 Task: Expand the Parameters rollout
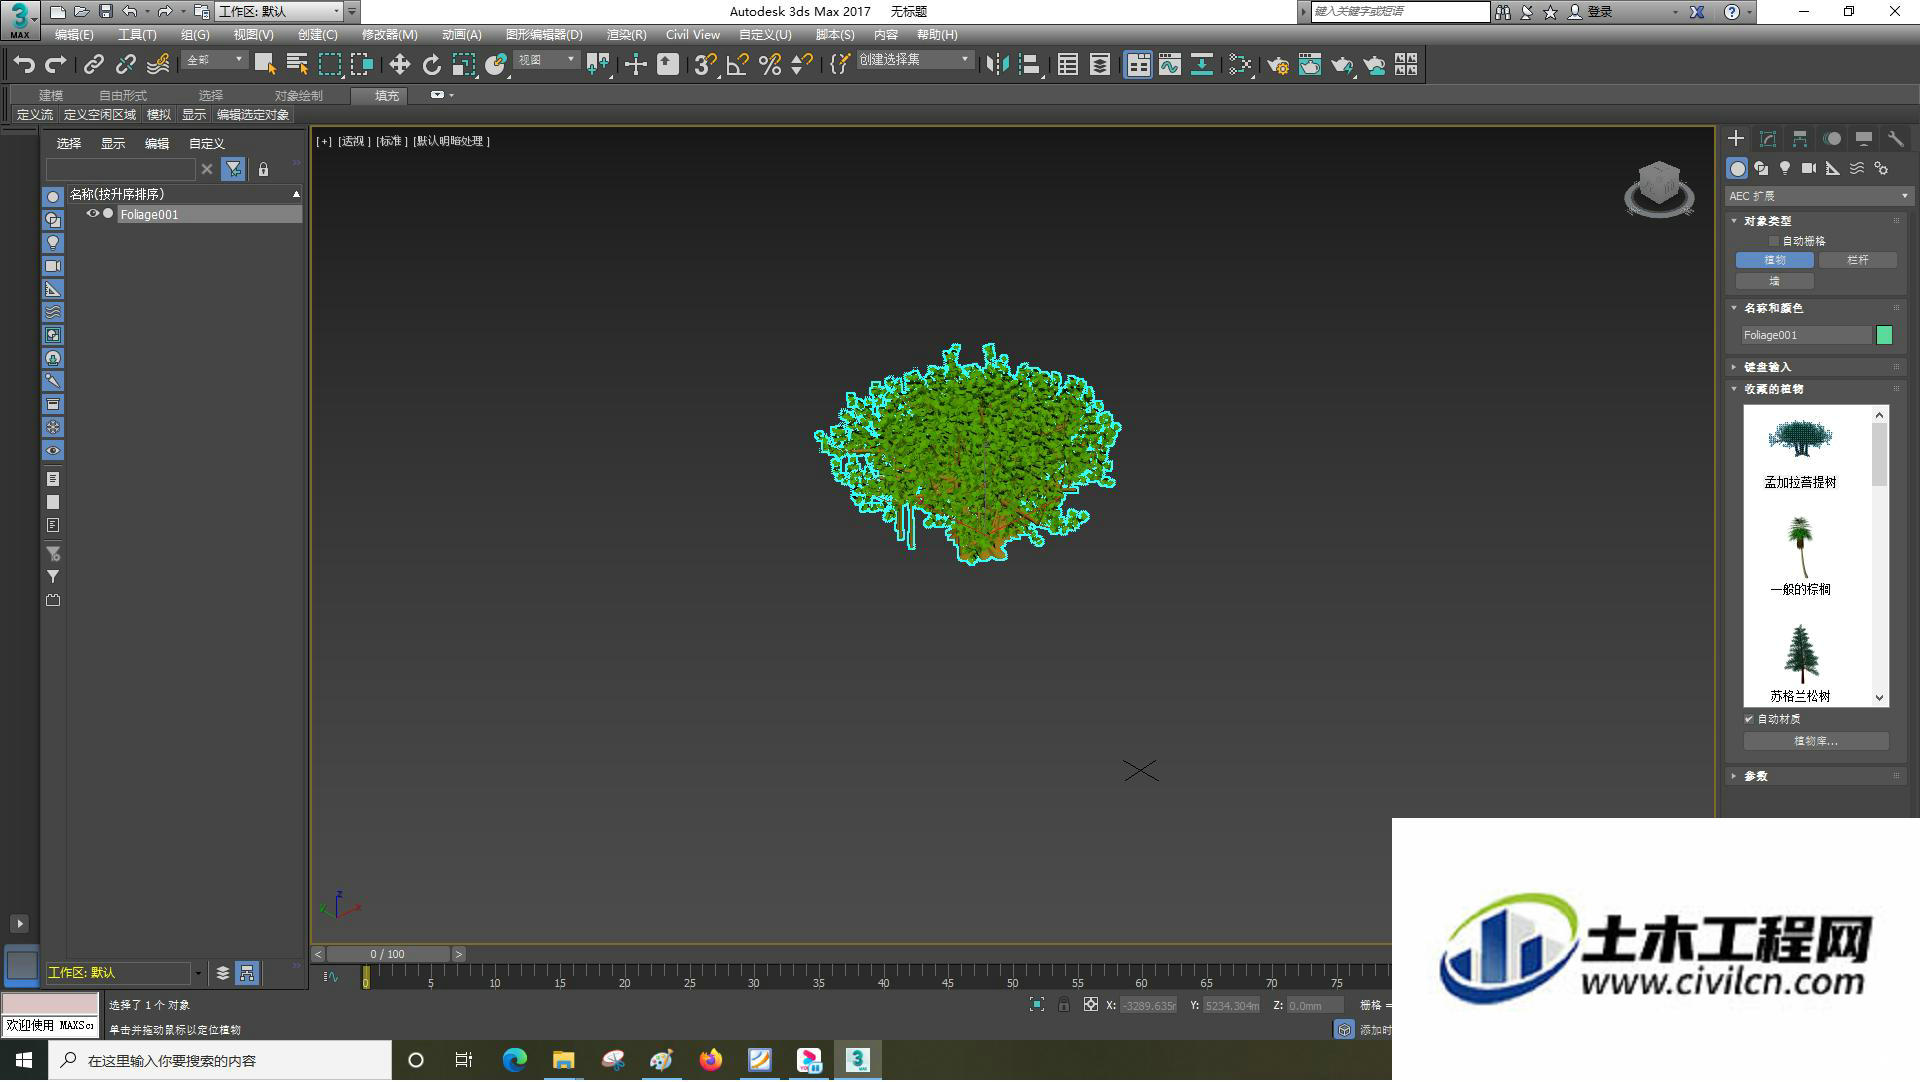tap(1756, 776)
